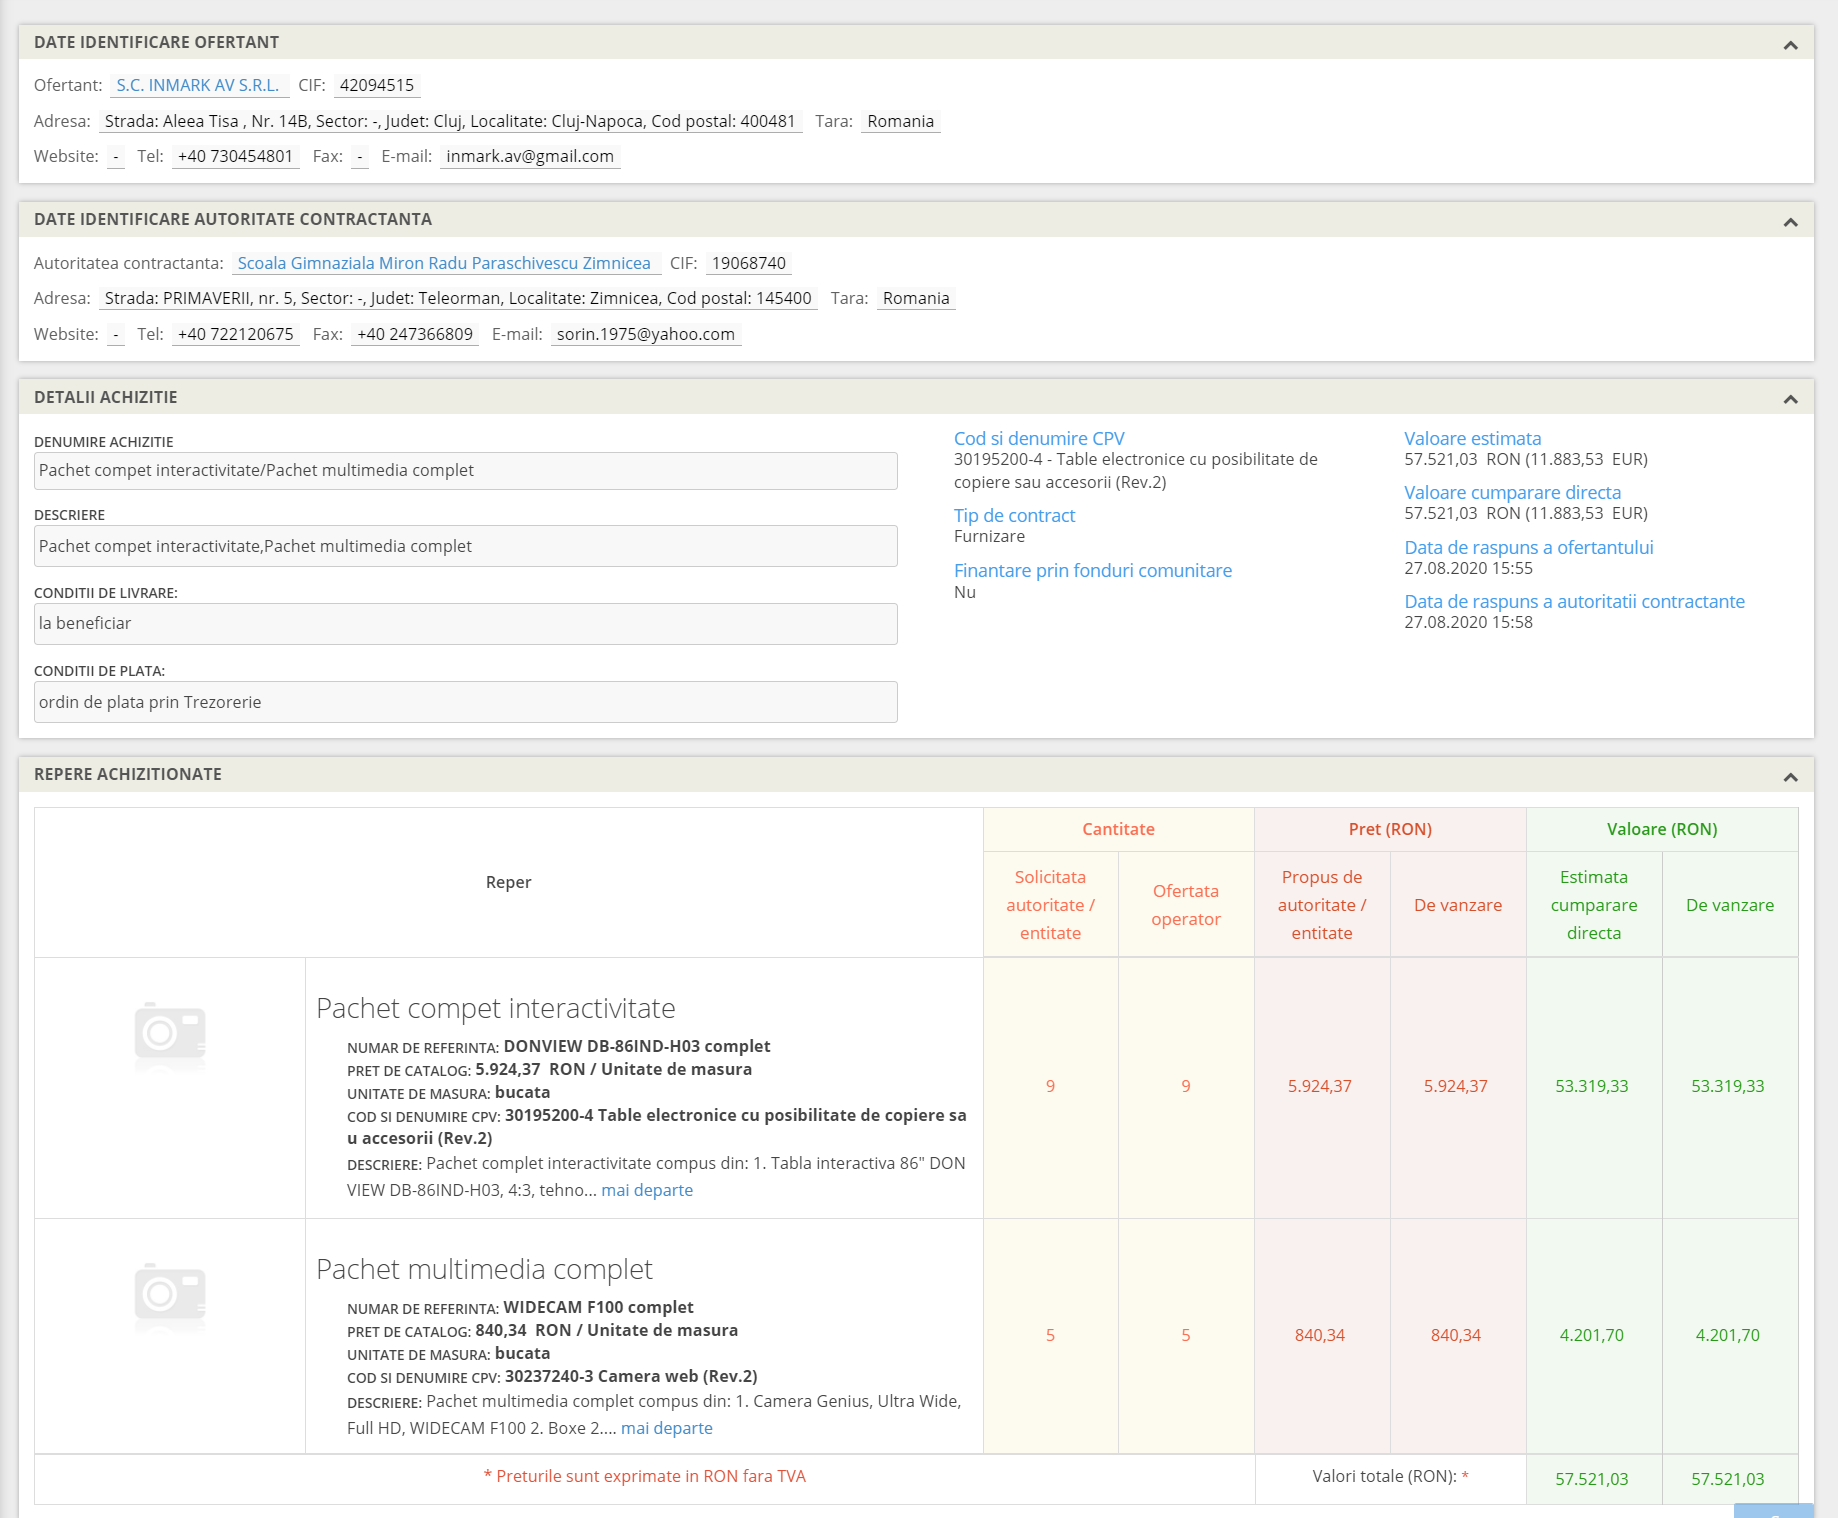1838x1518 pixels.
Task: Click the response date 27.08.2020 15:55
Action: click(1468, 568)
